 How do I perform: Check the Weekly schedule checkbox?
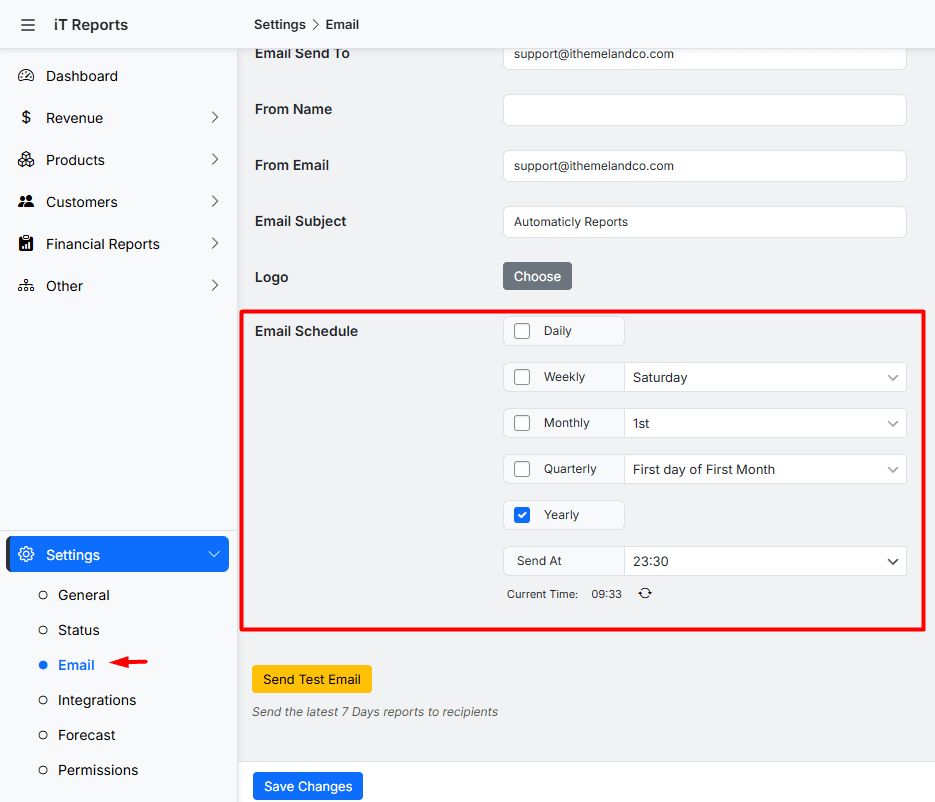point(522,377)
